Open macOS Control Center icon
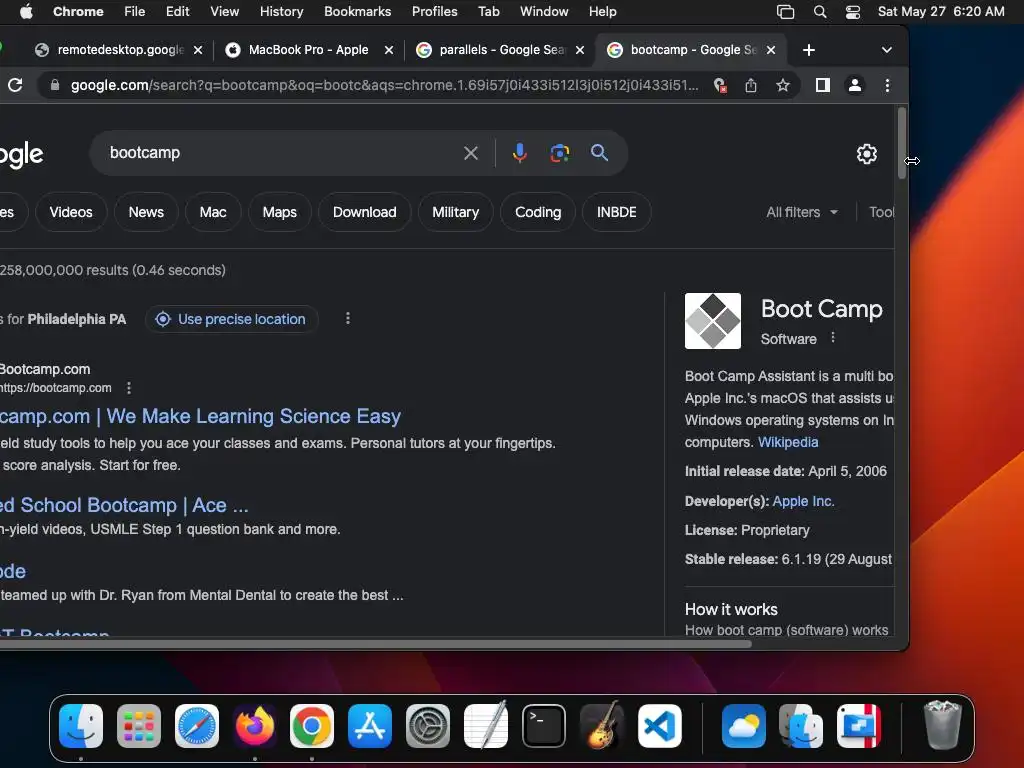The height and width of the screenshot is (768, 1024). (853, 12)
